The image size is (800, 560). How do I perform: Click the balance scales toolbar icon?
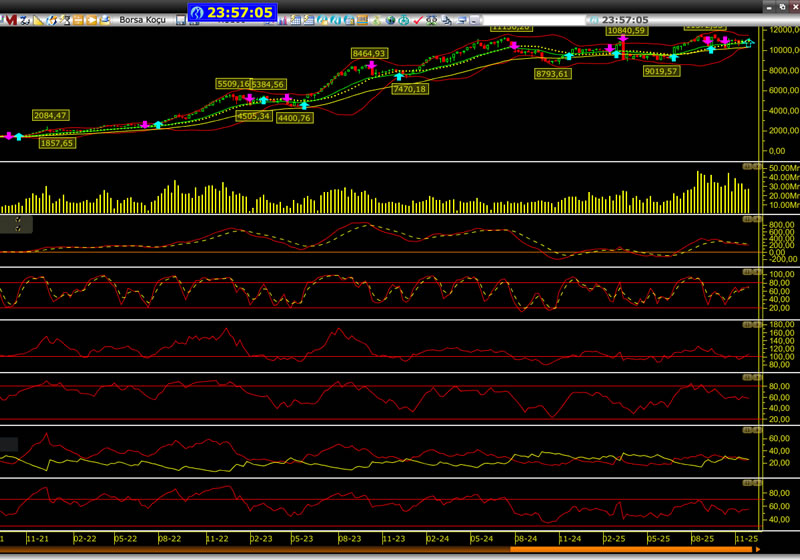point(432,20)
